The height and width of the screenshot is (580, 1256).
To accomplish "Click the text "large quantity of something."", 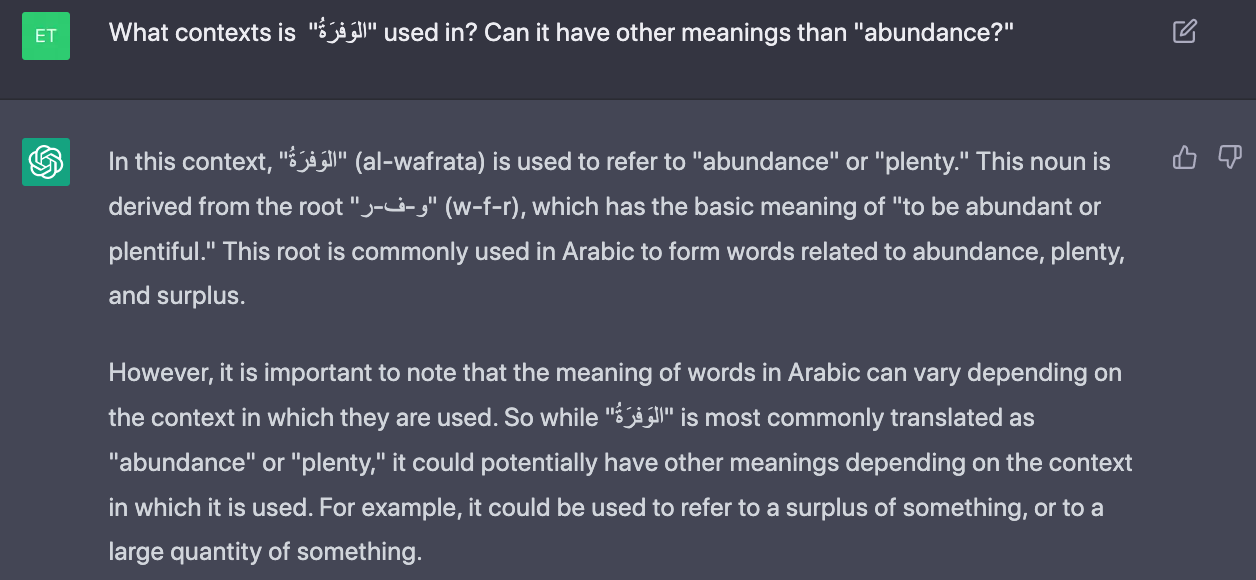I will (x=265, y=551).
